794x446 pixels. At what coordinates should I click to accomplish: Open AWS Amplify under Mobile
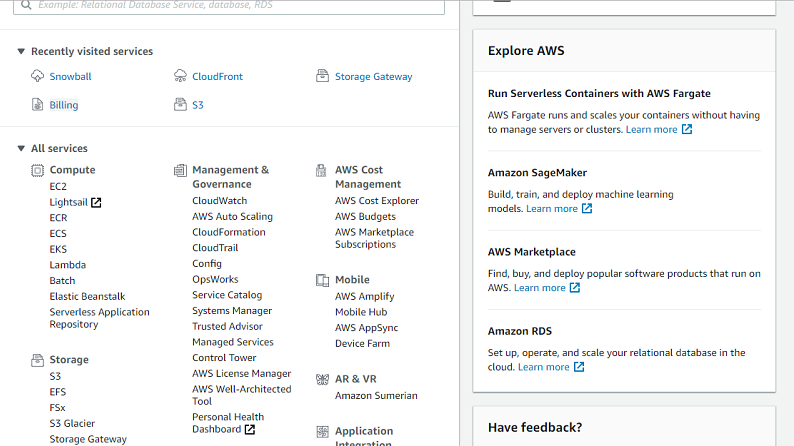point(365,296)
